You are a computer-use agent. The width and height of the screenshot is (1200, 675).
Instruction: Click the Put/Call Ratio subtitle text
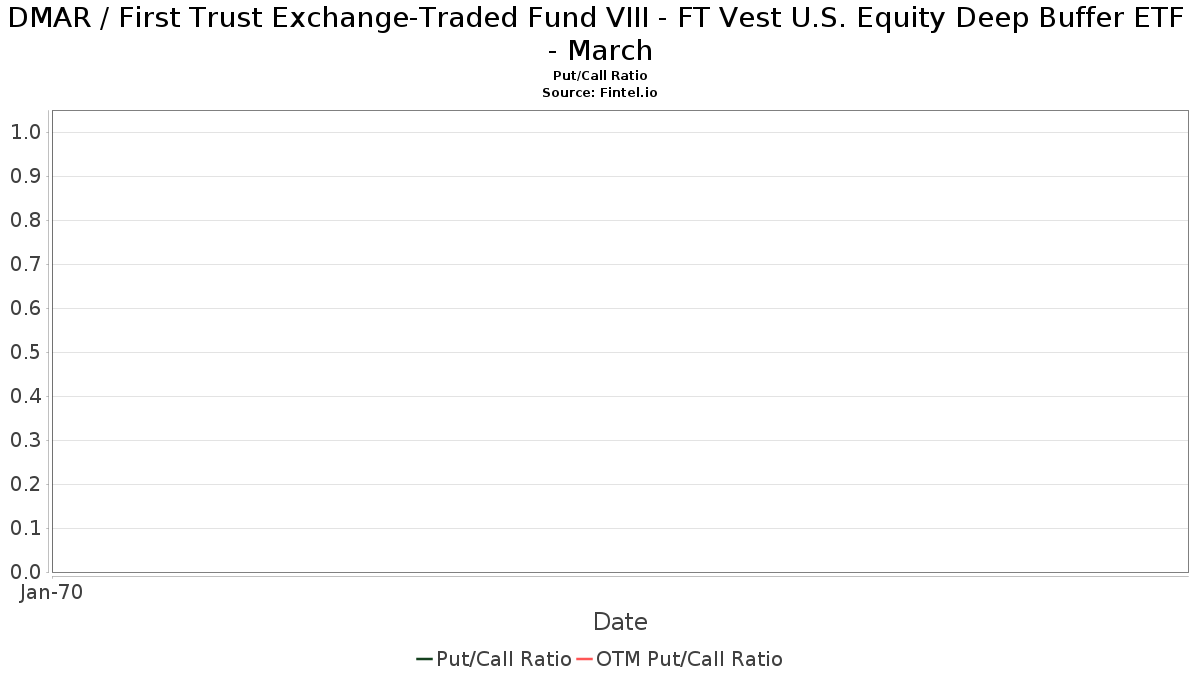(600, 76)
